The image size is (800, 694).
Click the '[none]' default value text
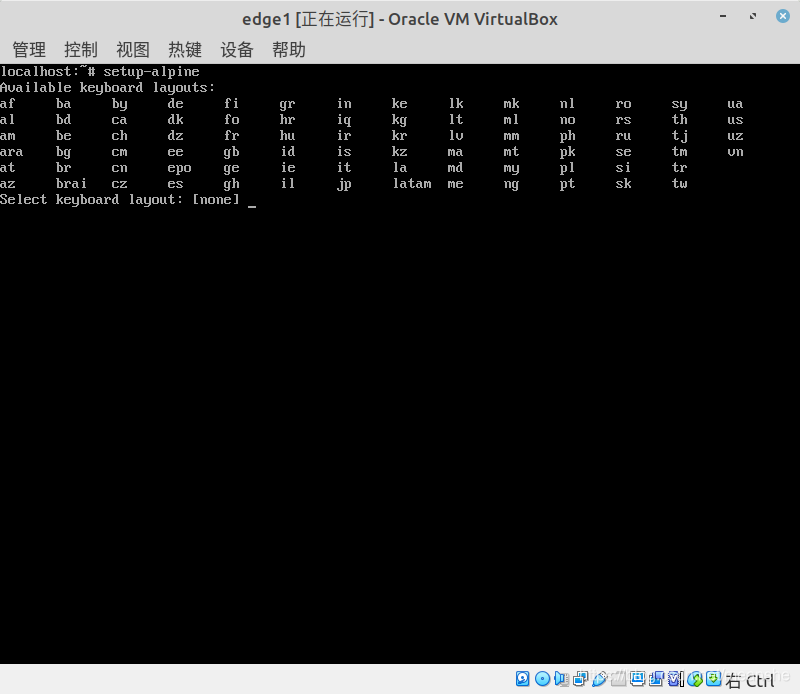[216, 200]
